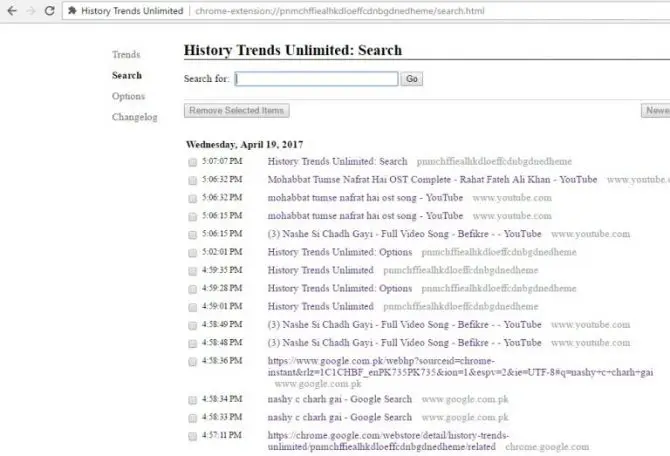
Task: Click chrome.google.com domain text
Action: [x=547, y=447]
